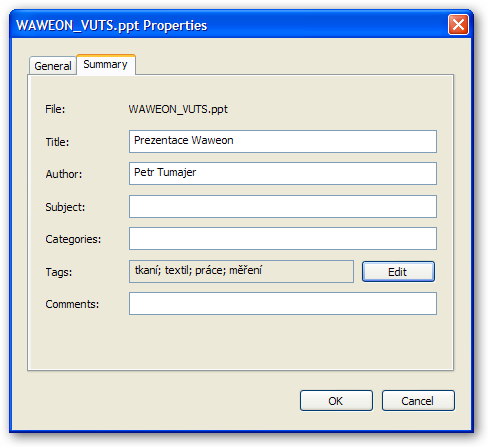Click the file name WAWEON_VUTS.ppt text

point(178,109)
